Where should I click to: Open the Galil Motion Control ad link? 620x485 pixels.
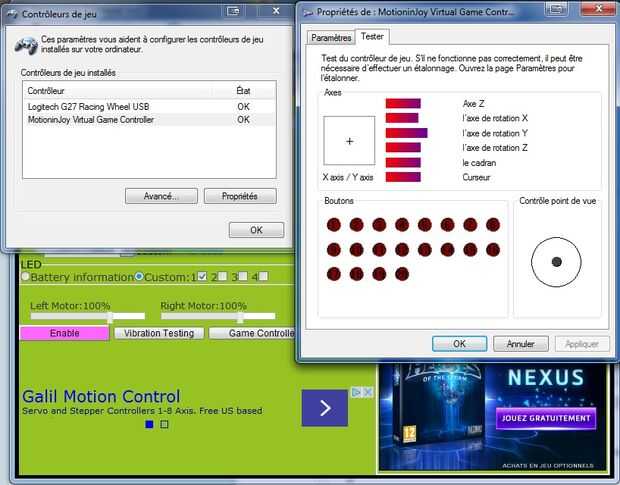coord(101,396)
